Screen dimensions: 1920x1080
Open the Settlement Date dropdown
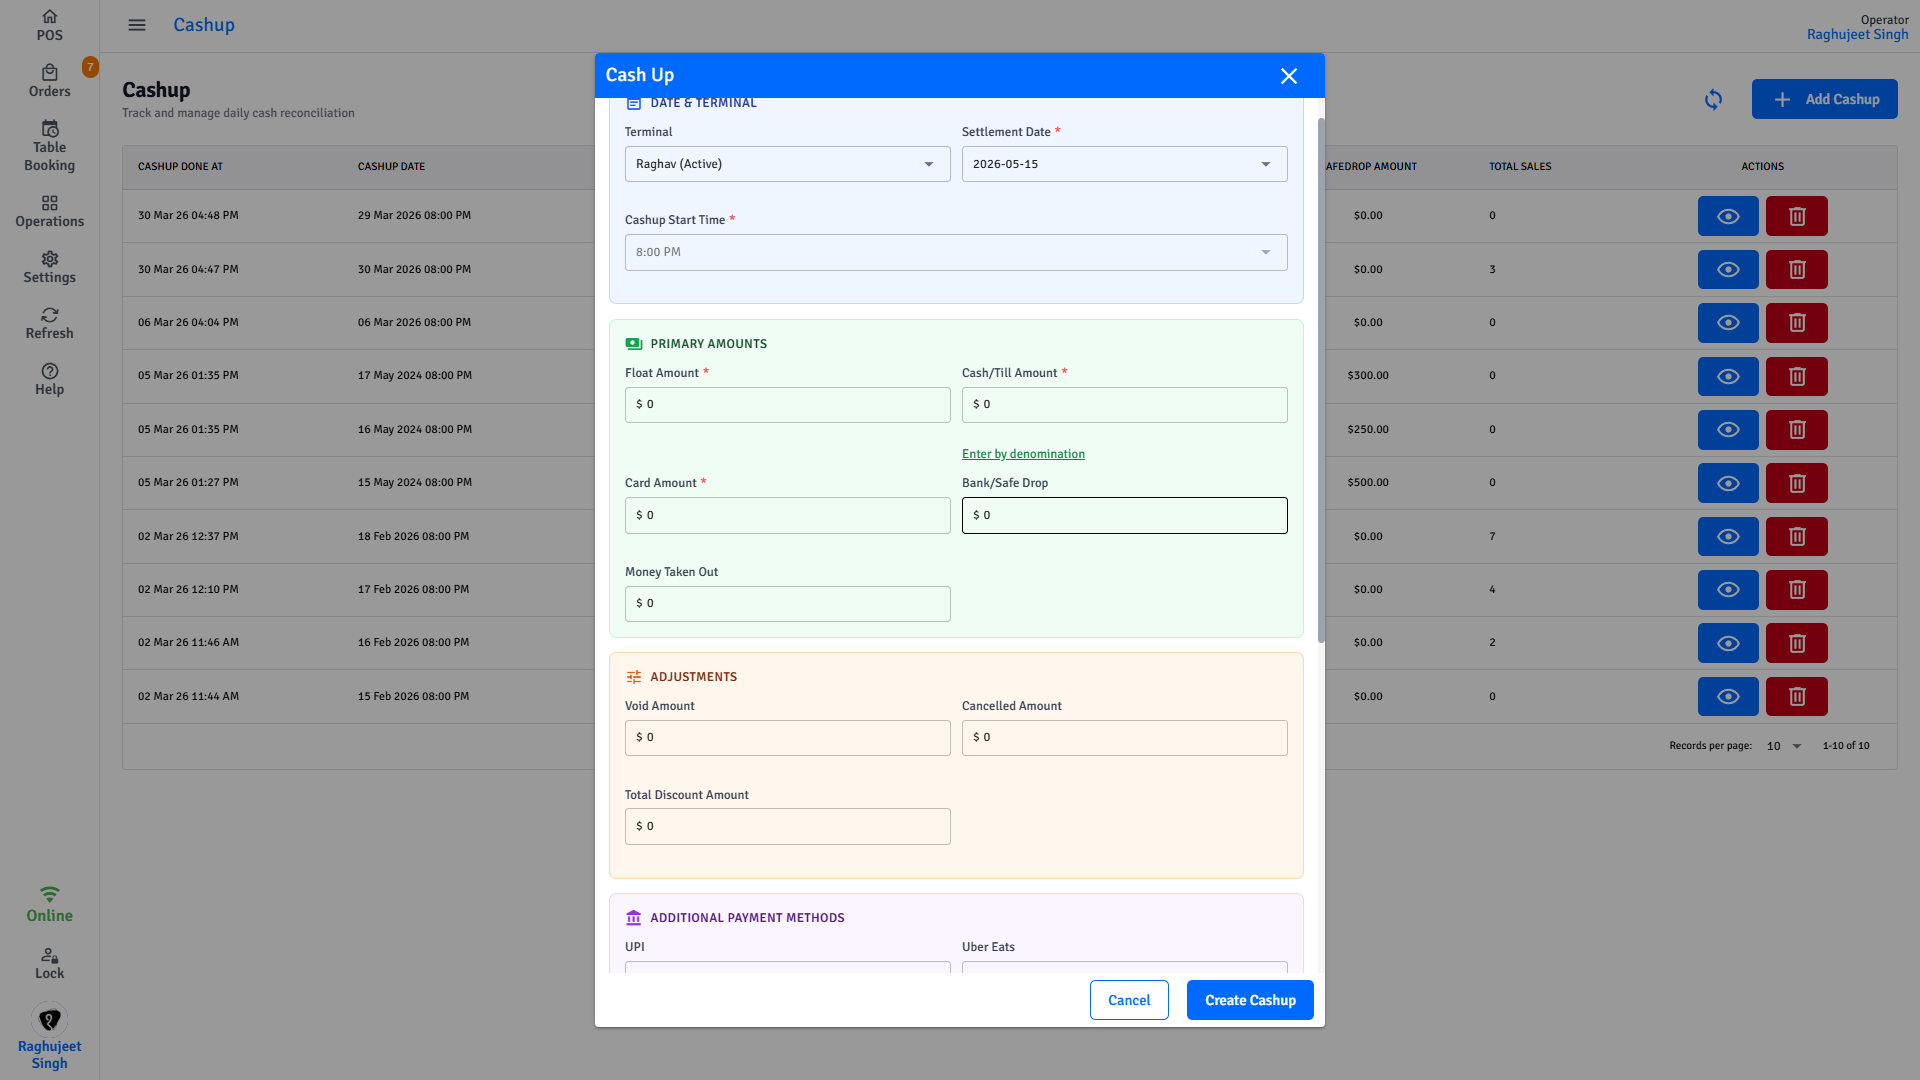(1124, 164)
